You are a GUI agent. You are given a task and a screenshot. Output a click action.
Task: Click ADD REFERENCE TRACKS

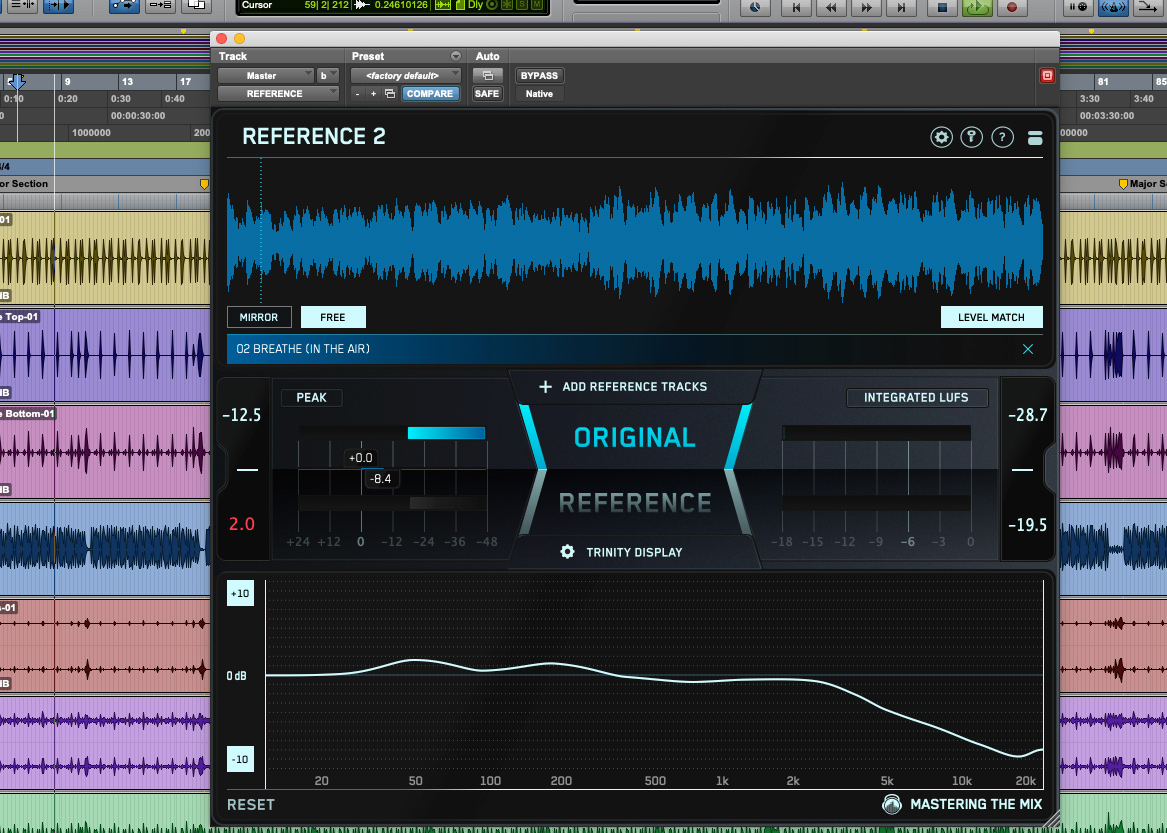(634, 387)
